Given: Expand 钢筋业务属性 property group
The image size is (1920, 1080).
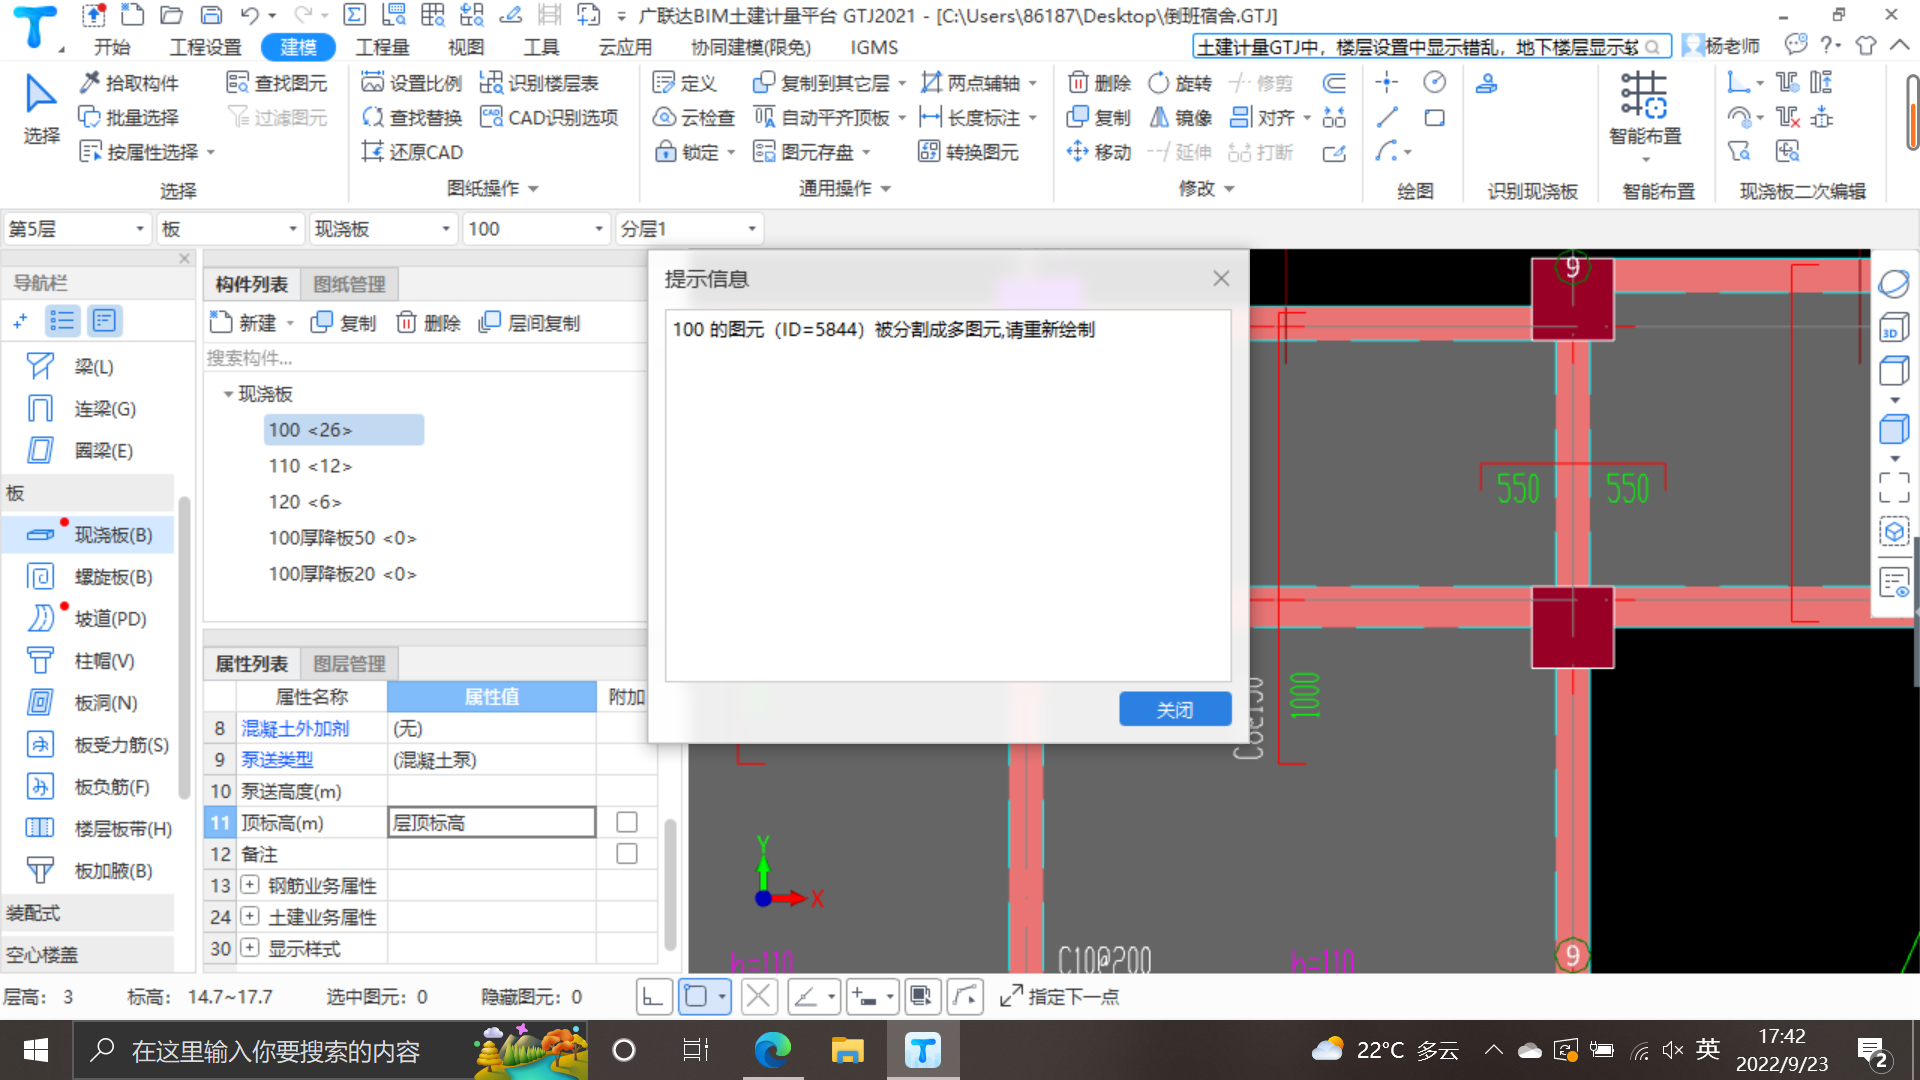Looking at the screenshot, I should pos(250,885).
